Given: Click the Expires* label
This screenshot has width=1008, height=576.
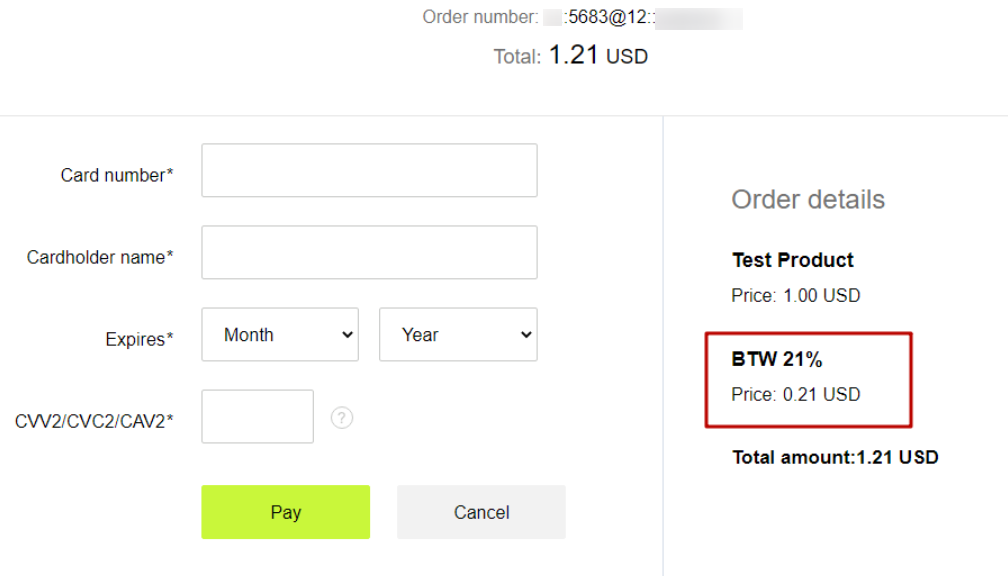Looking at the screenshot, I should [140, 339].
